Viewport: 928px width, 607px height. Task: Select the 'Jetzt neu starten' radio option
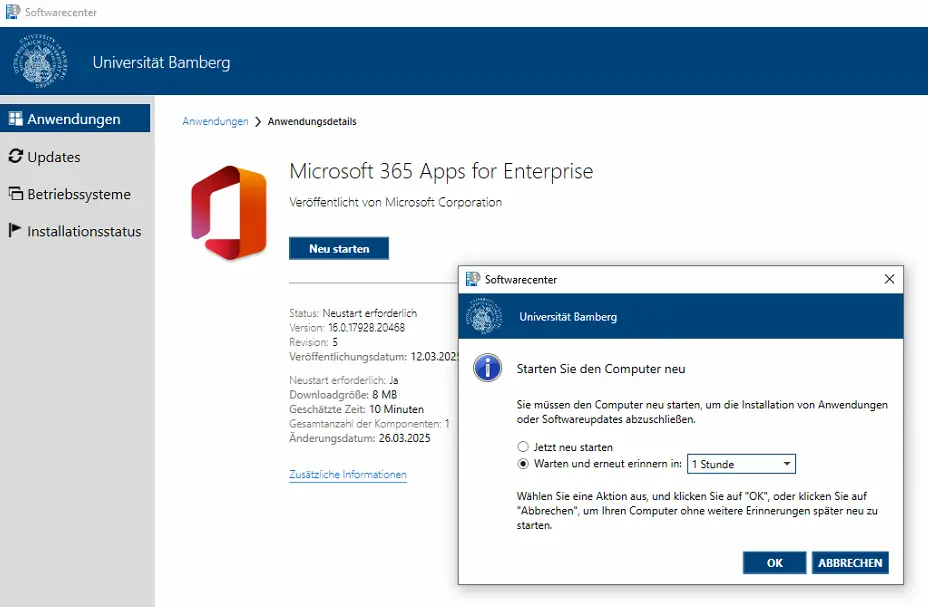tap(523, 447)
